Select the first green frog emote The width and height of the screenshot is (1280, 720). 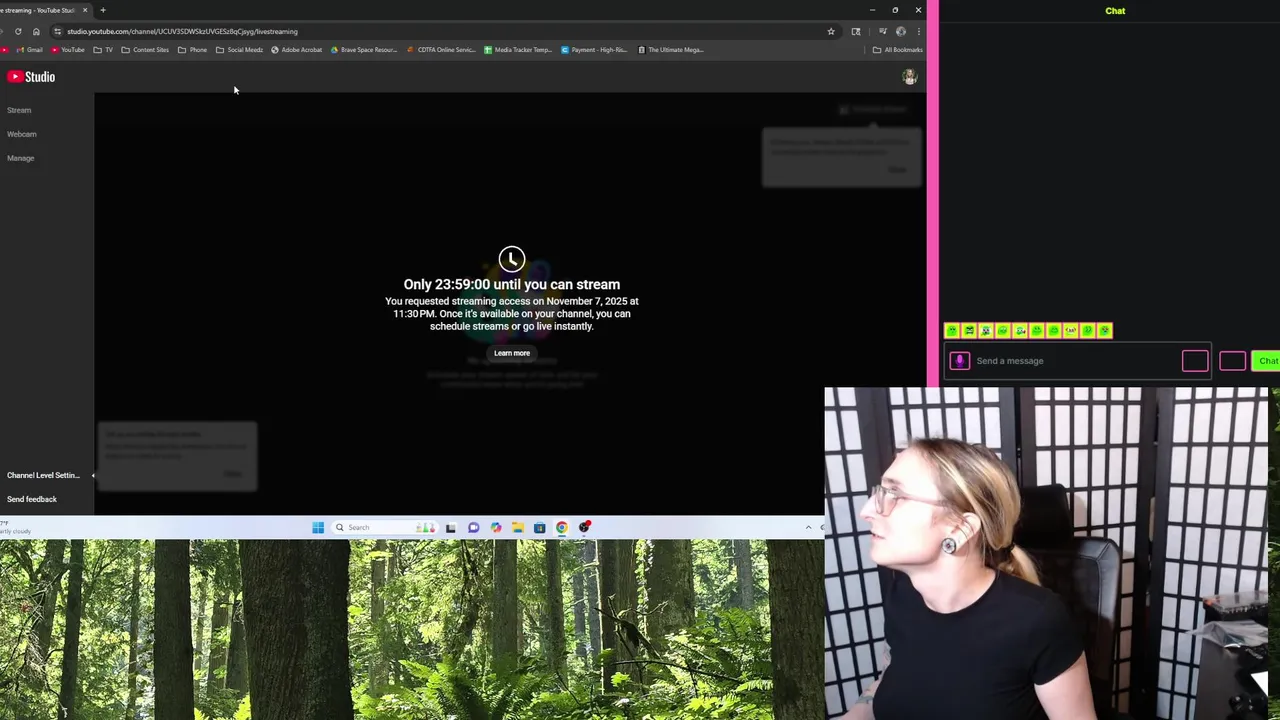tap(952, 330)
